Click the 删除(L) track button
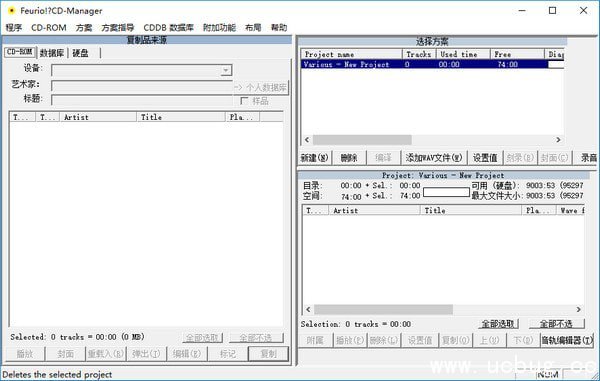Image resolution: width=600 pixels, height=381 pixels. pos(384,340)
